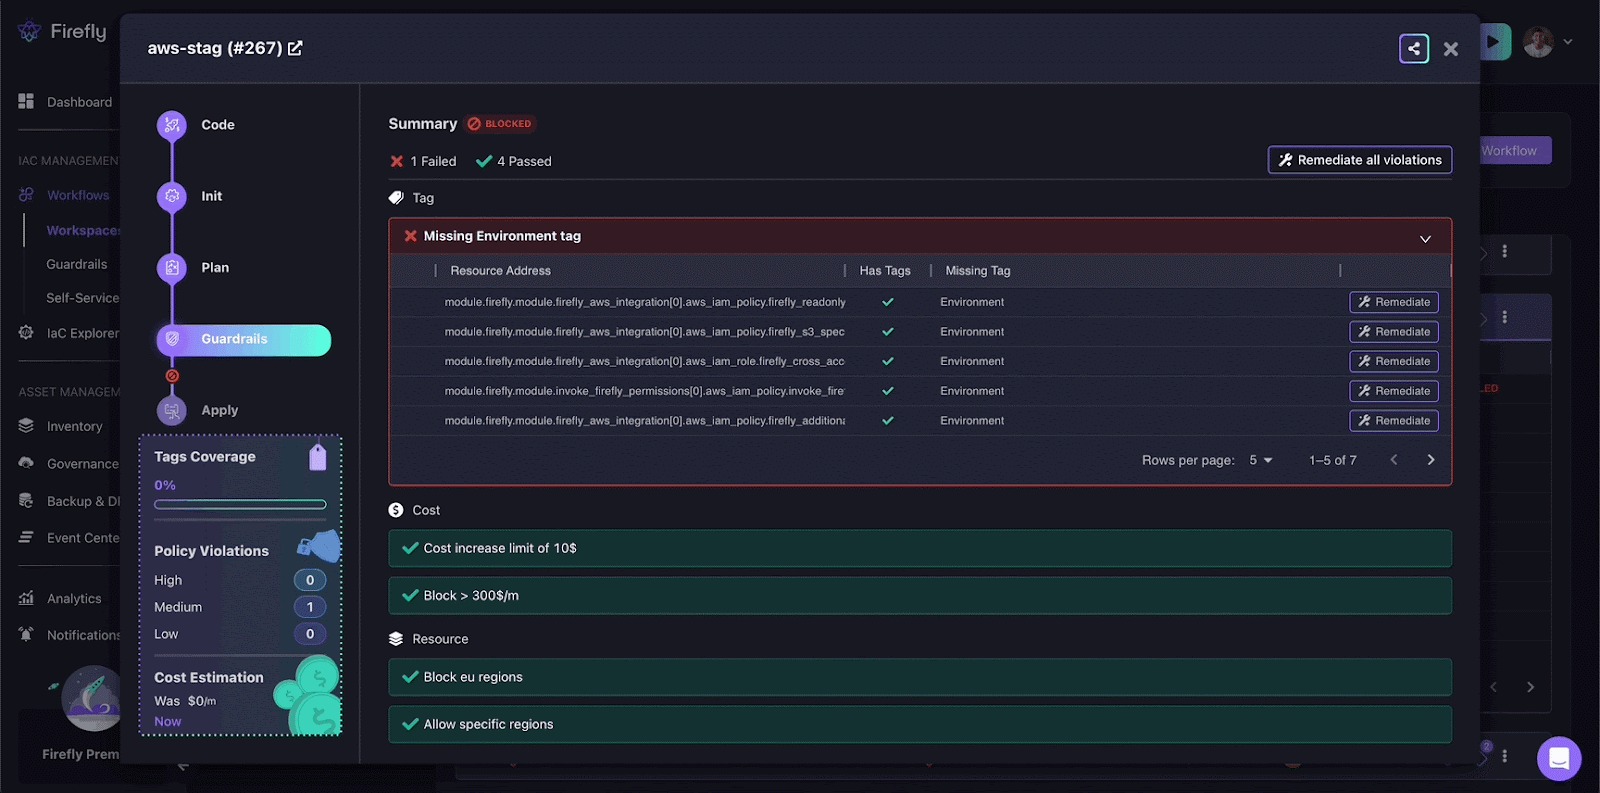Click the green play button in top bar
Image resolution: width=1600 pixels, height=793 pixels.
tap(1495, 42)
